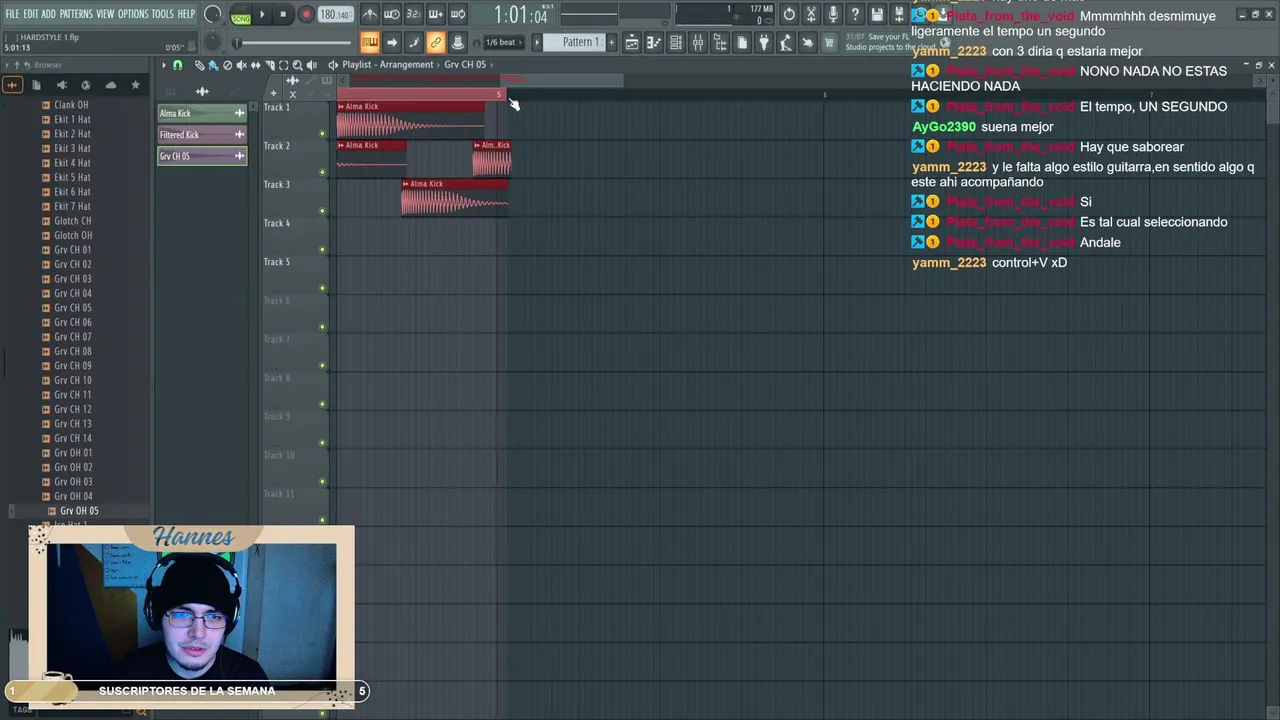Select the playlist Delete tool
1280x720 pixels.
click(x=227, y=65)
